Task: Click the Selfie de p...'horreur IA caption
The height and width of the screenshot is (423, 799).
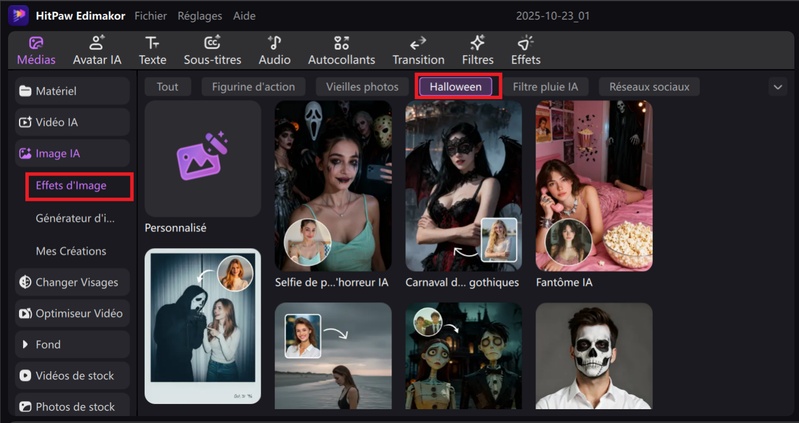Action: point(332,282)
